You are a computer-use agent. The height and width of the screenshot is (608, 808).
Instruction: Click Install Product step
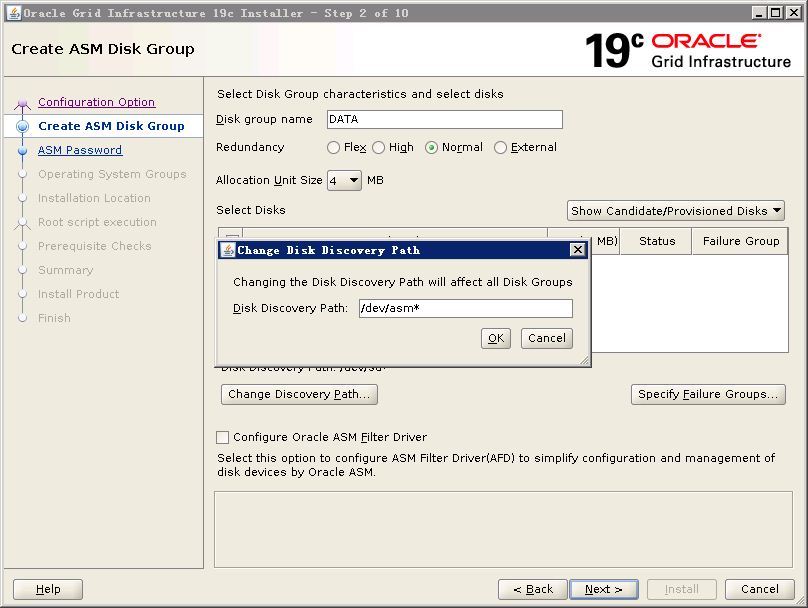[x=78, y=294]
